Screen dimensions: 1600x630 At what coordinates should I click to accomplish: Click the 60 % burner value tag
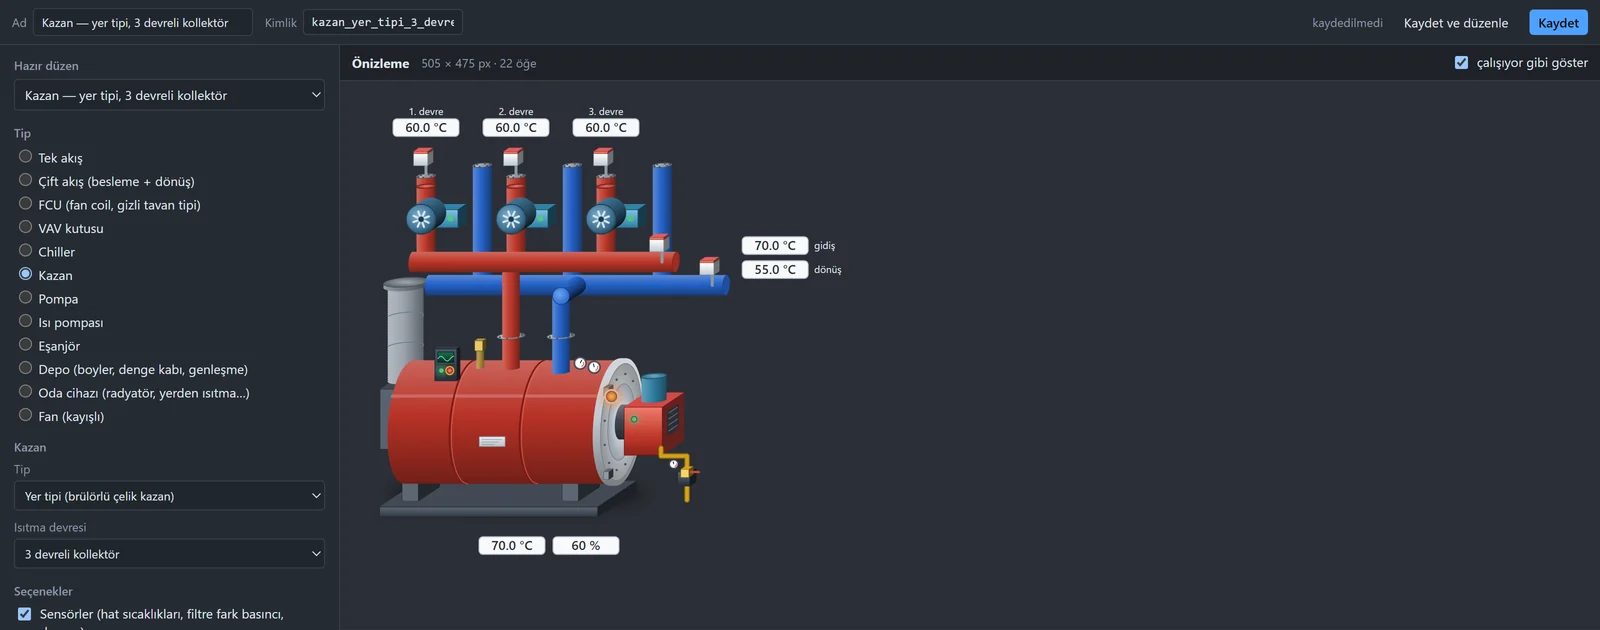[x=586, y=546]
